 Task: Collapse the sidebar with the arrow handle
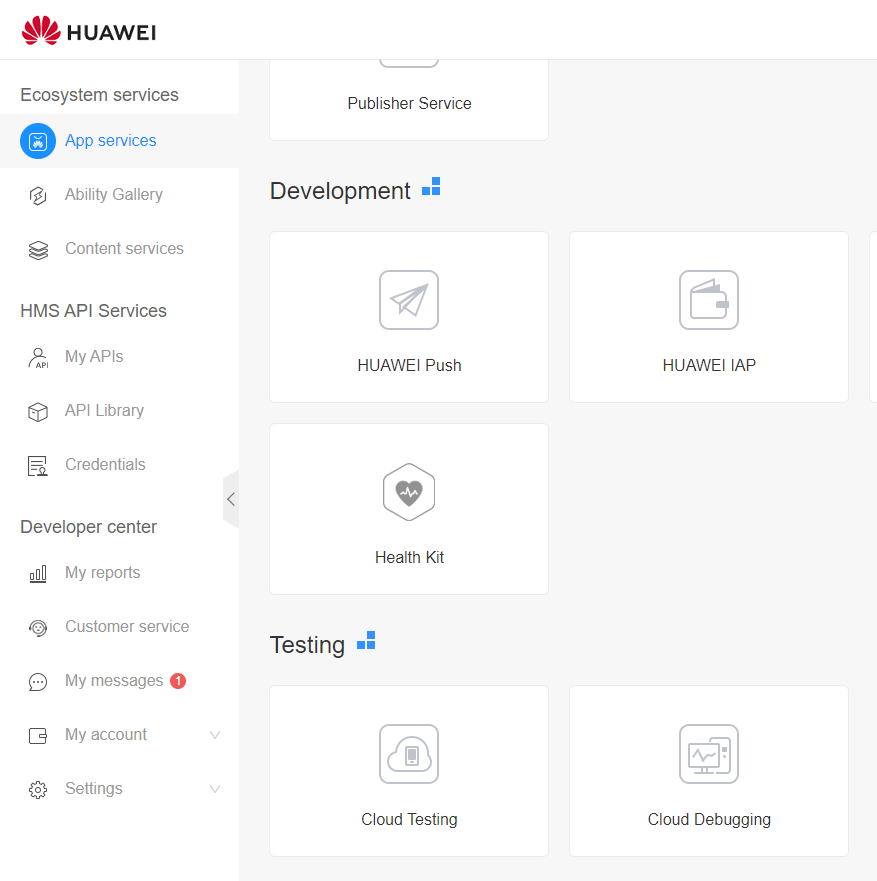231,499
